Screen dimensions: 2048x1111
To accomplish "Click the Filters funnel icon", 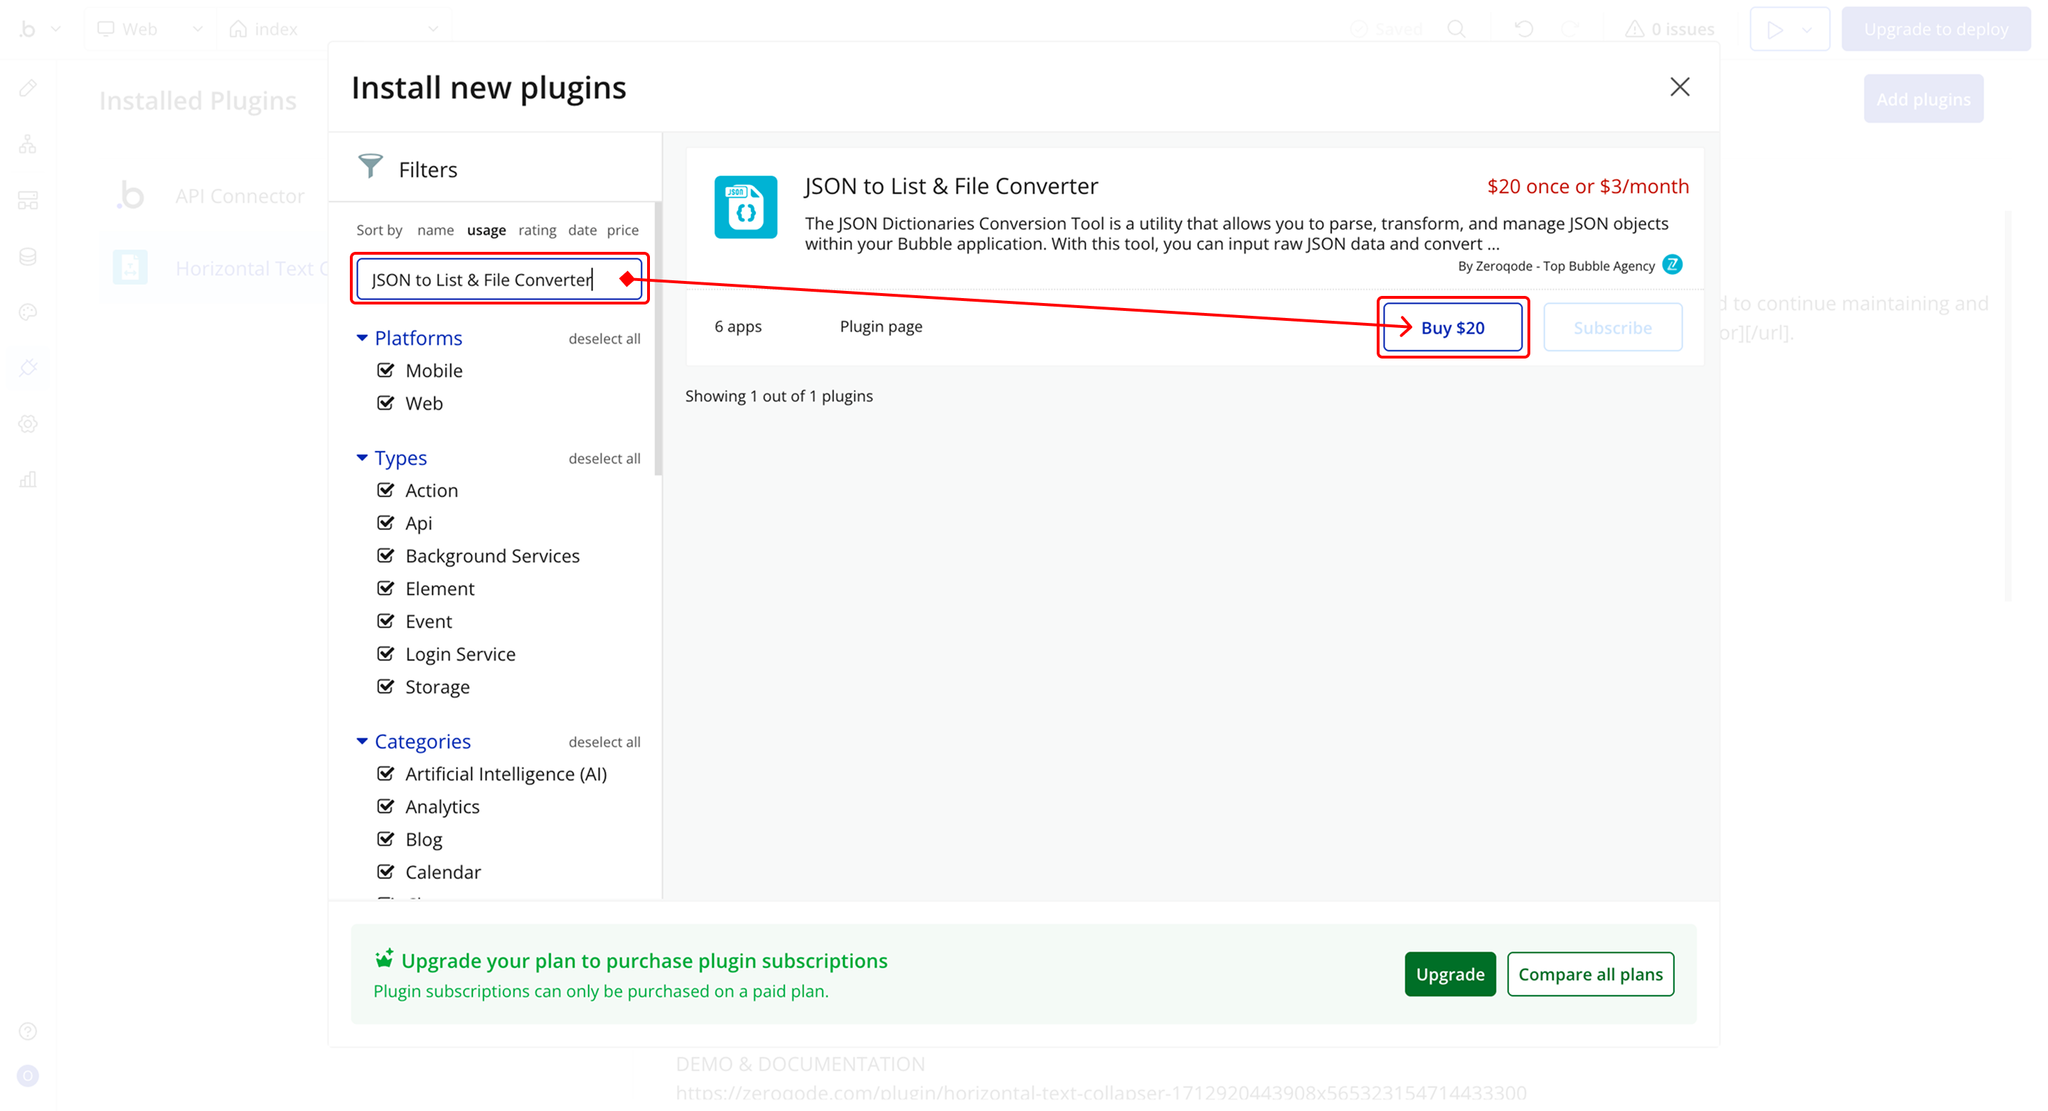I will point(371,167).
